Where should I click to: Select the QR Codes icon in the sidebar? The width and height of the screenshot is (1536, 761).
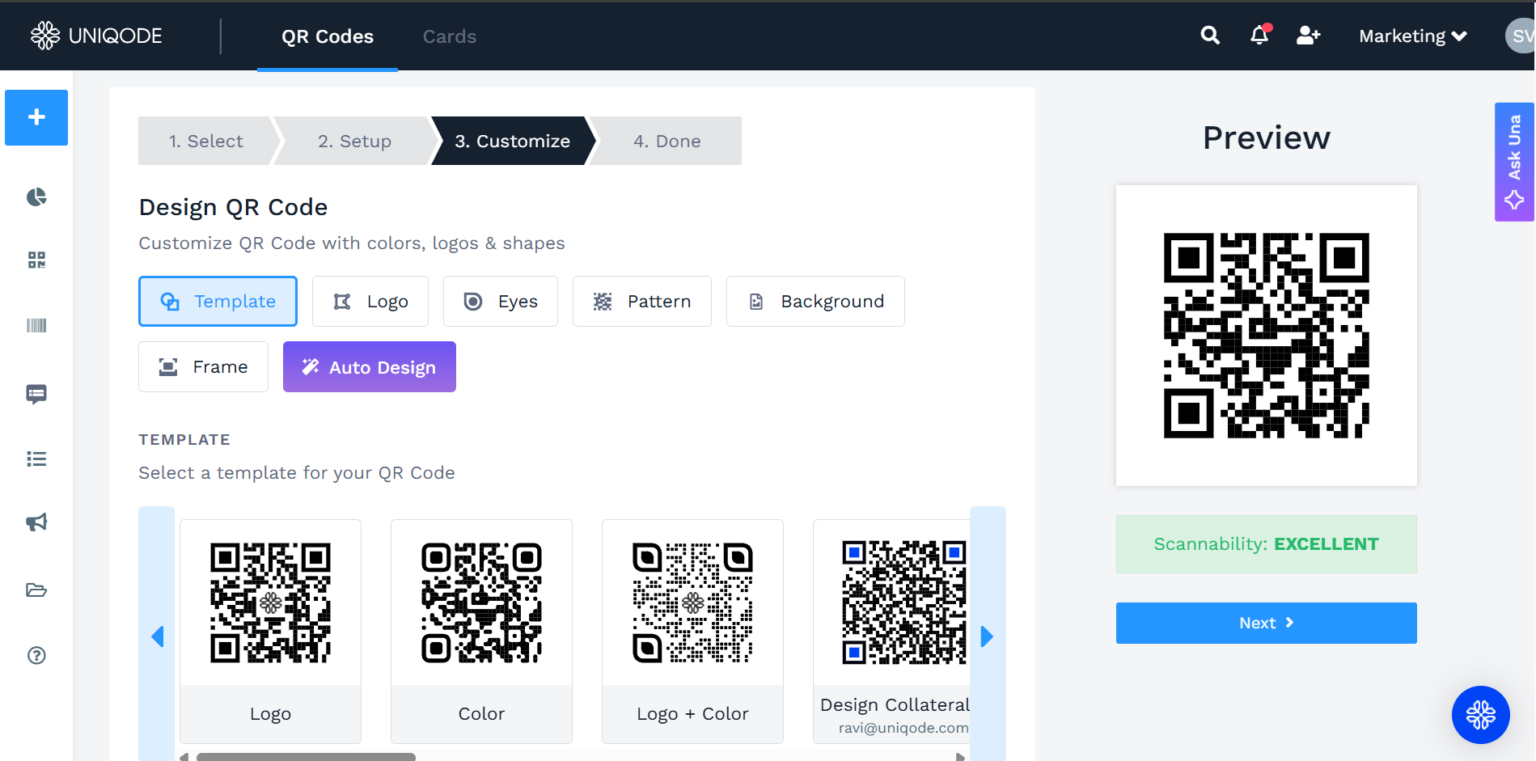tap(36, 259)
